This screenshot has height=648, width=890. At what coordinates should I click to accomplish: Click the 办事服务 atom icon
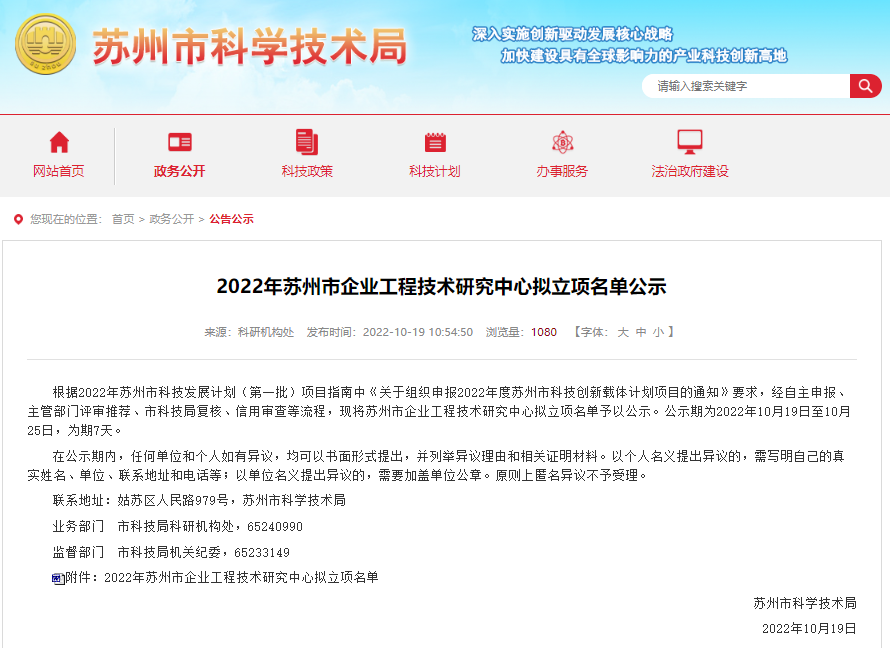pyautogui.click(x=562, y=142)
